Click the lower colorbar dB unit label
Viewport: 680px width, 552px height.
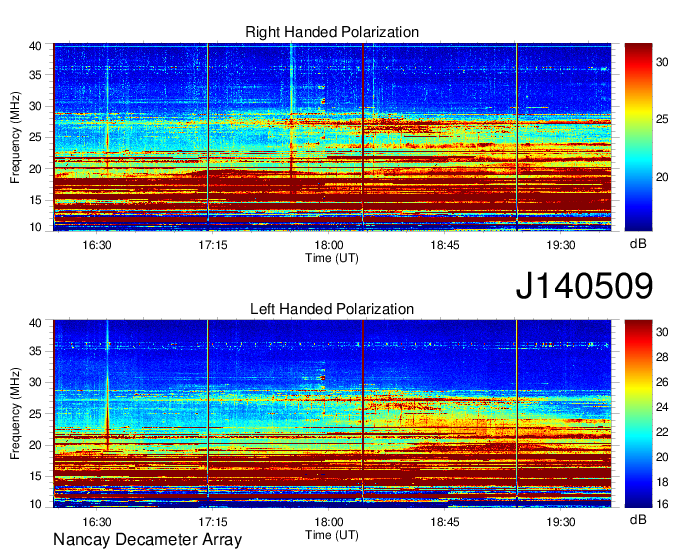(638, 519)
